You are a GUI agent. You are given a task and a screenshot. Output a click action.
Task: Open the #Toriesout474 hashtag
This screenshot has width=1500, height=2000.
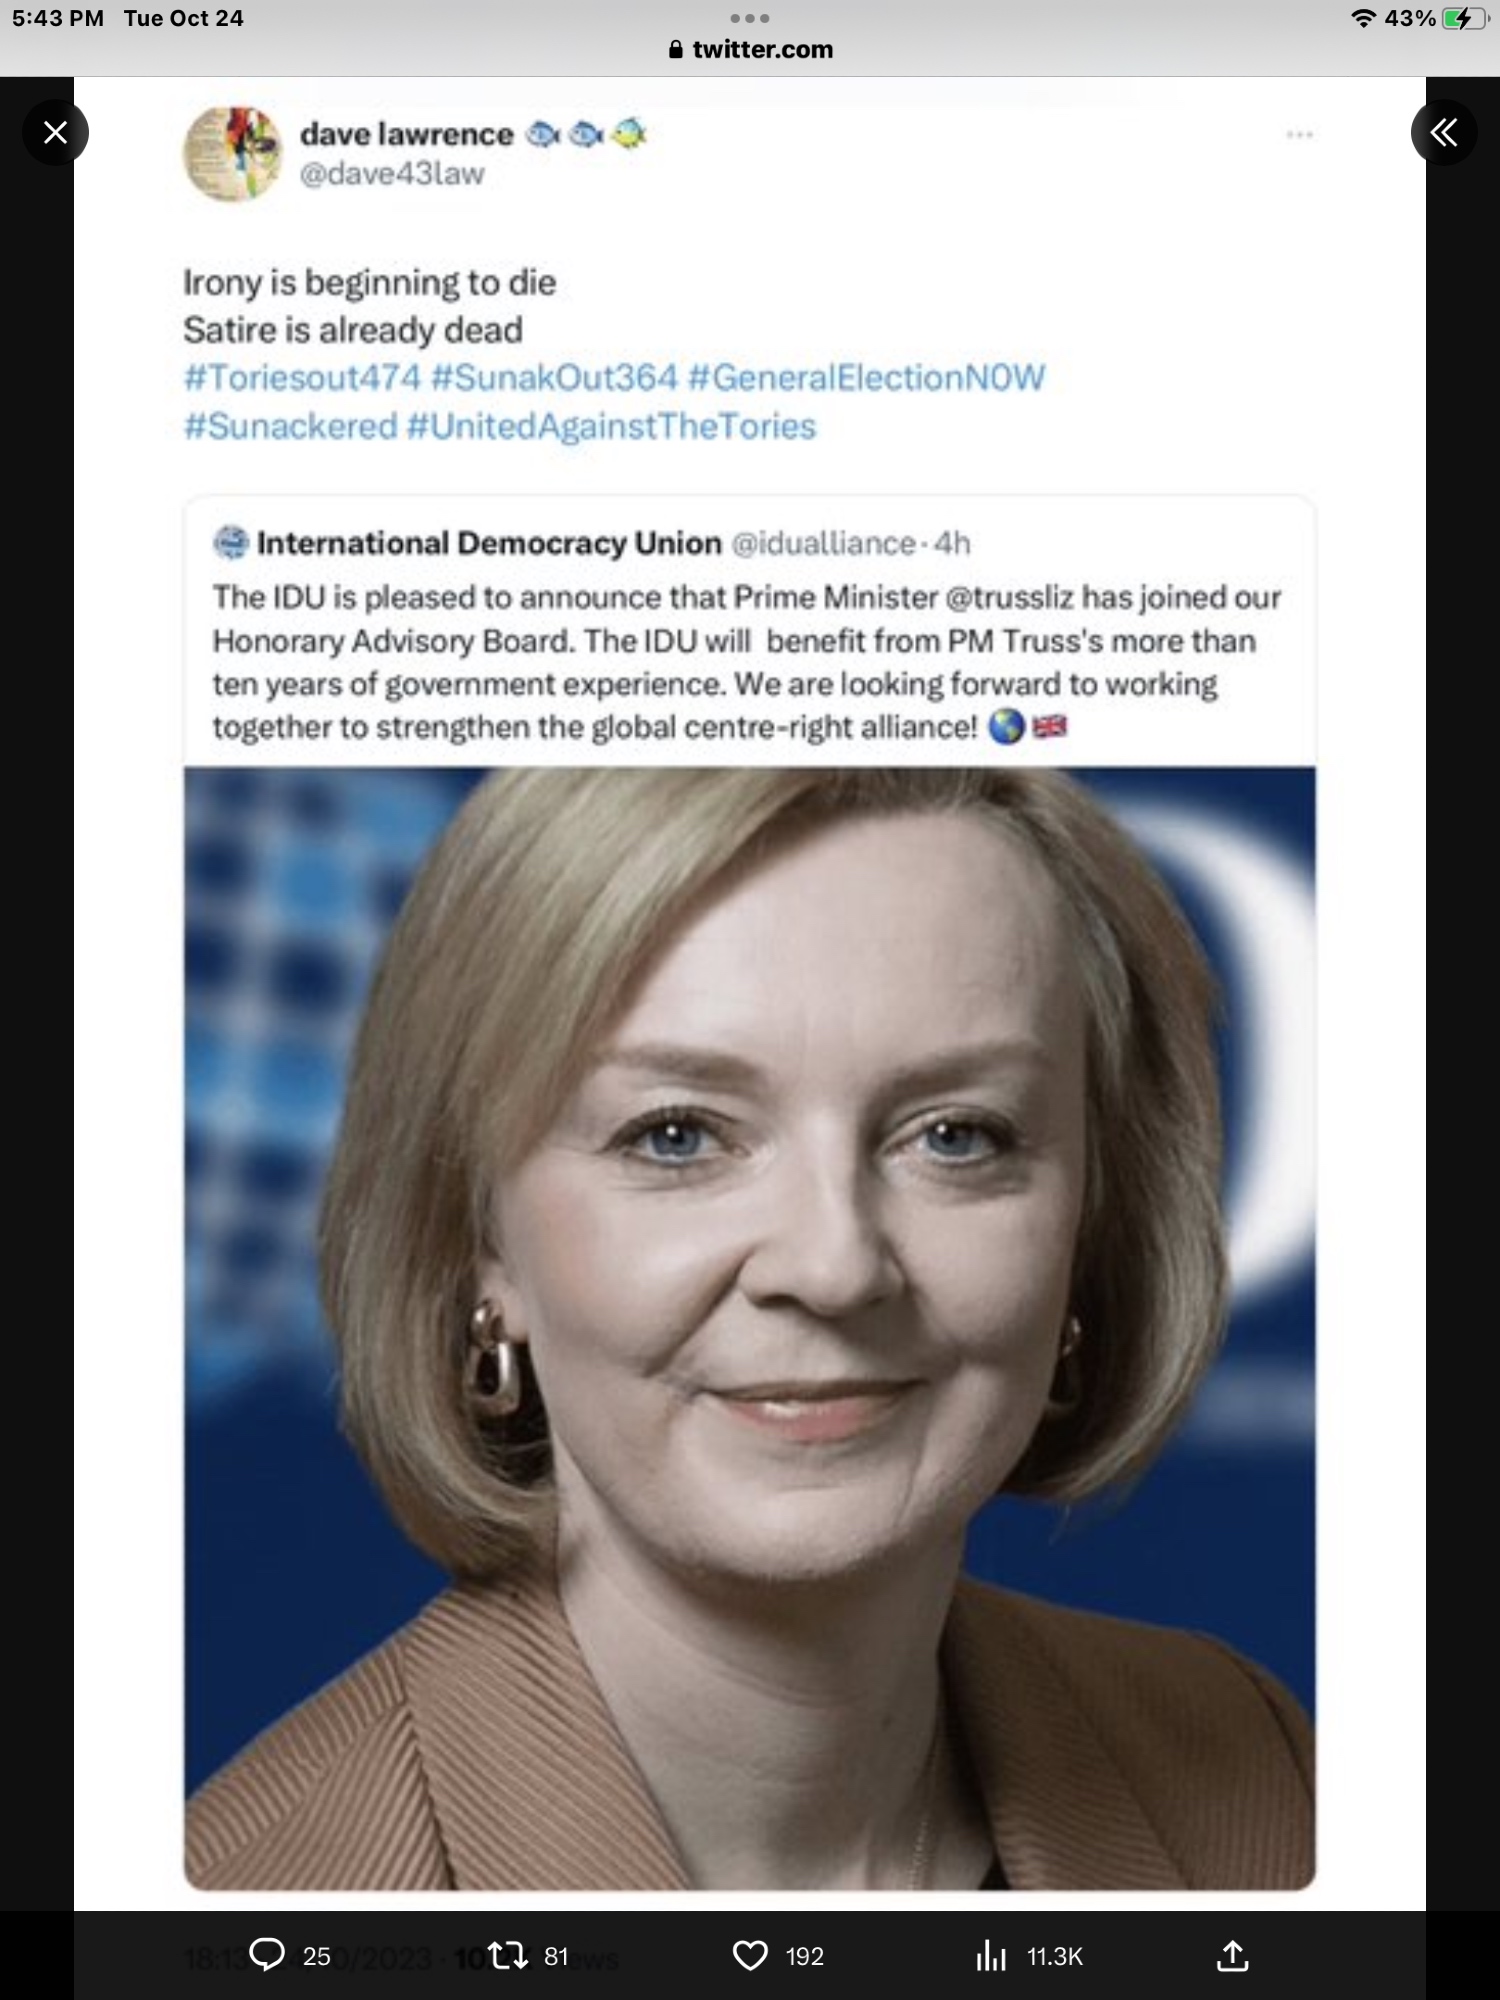pos(302,378)
